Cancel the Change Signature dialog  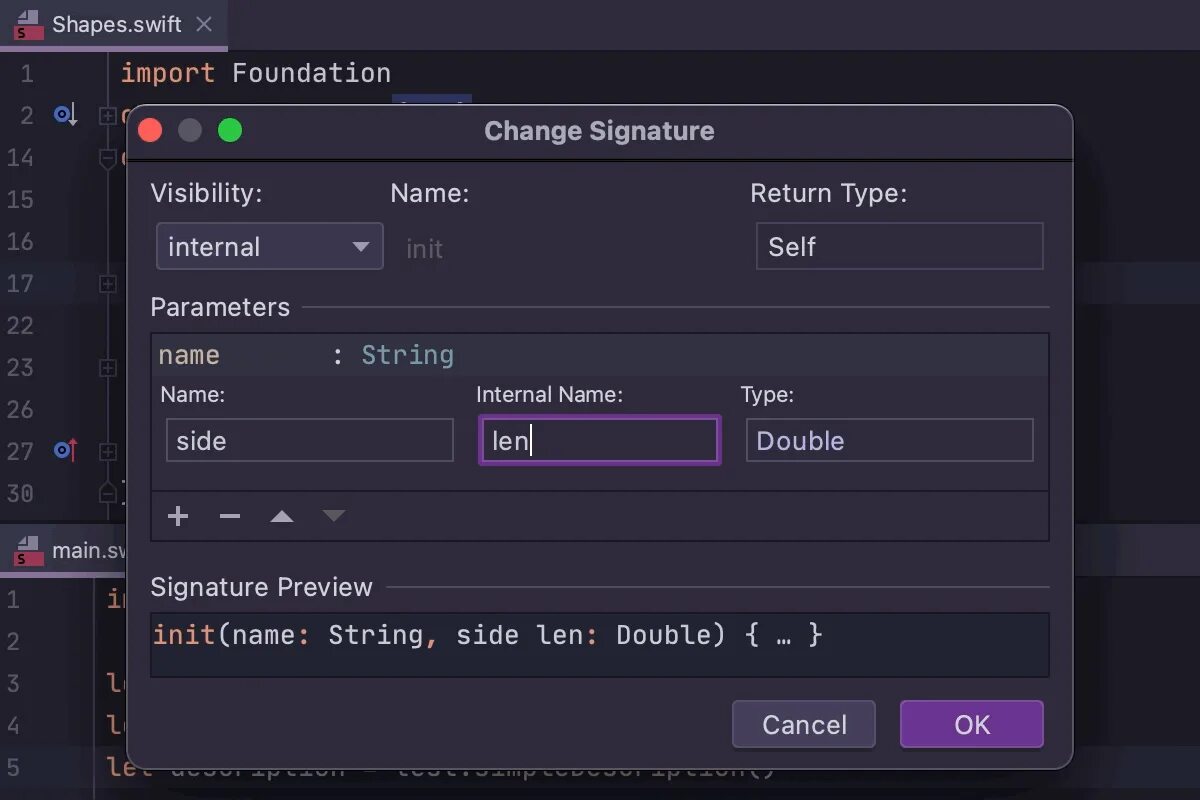[x=803, y=724]
